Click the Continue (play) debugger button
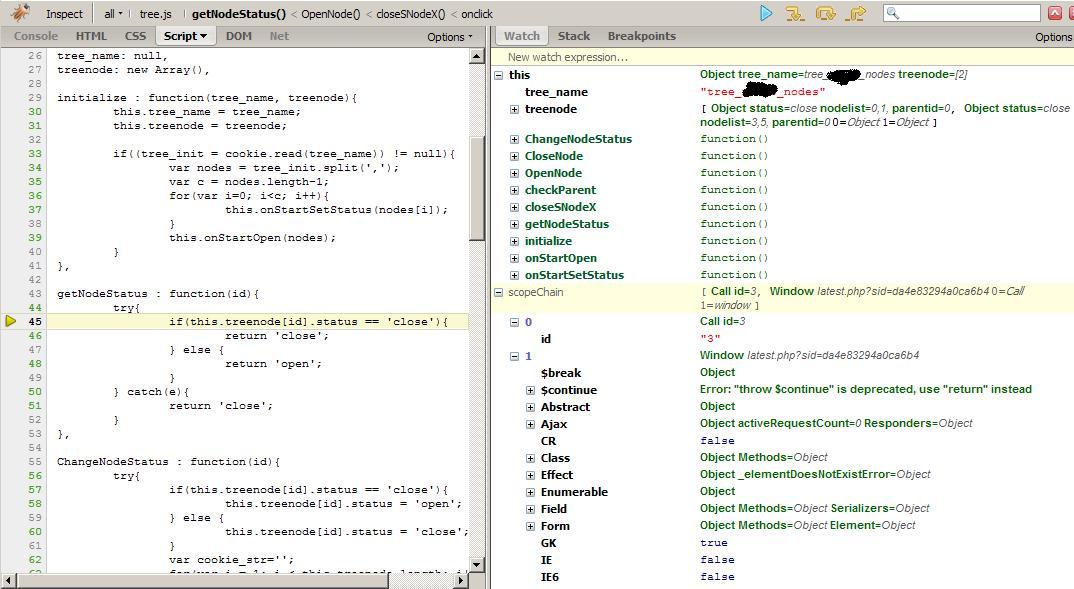 pos(766,13)
